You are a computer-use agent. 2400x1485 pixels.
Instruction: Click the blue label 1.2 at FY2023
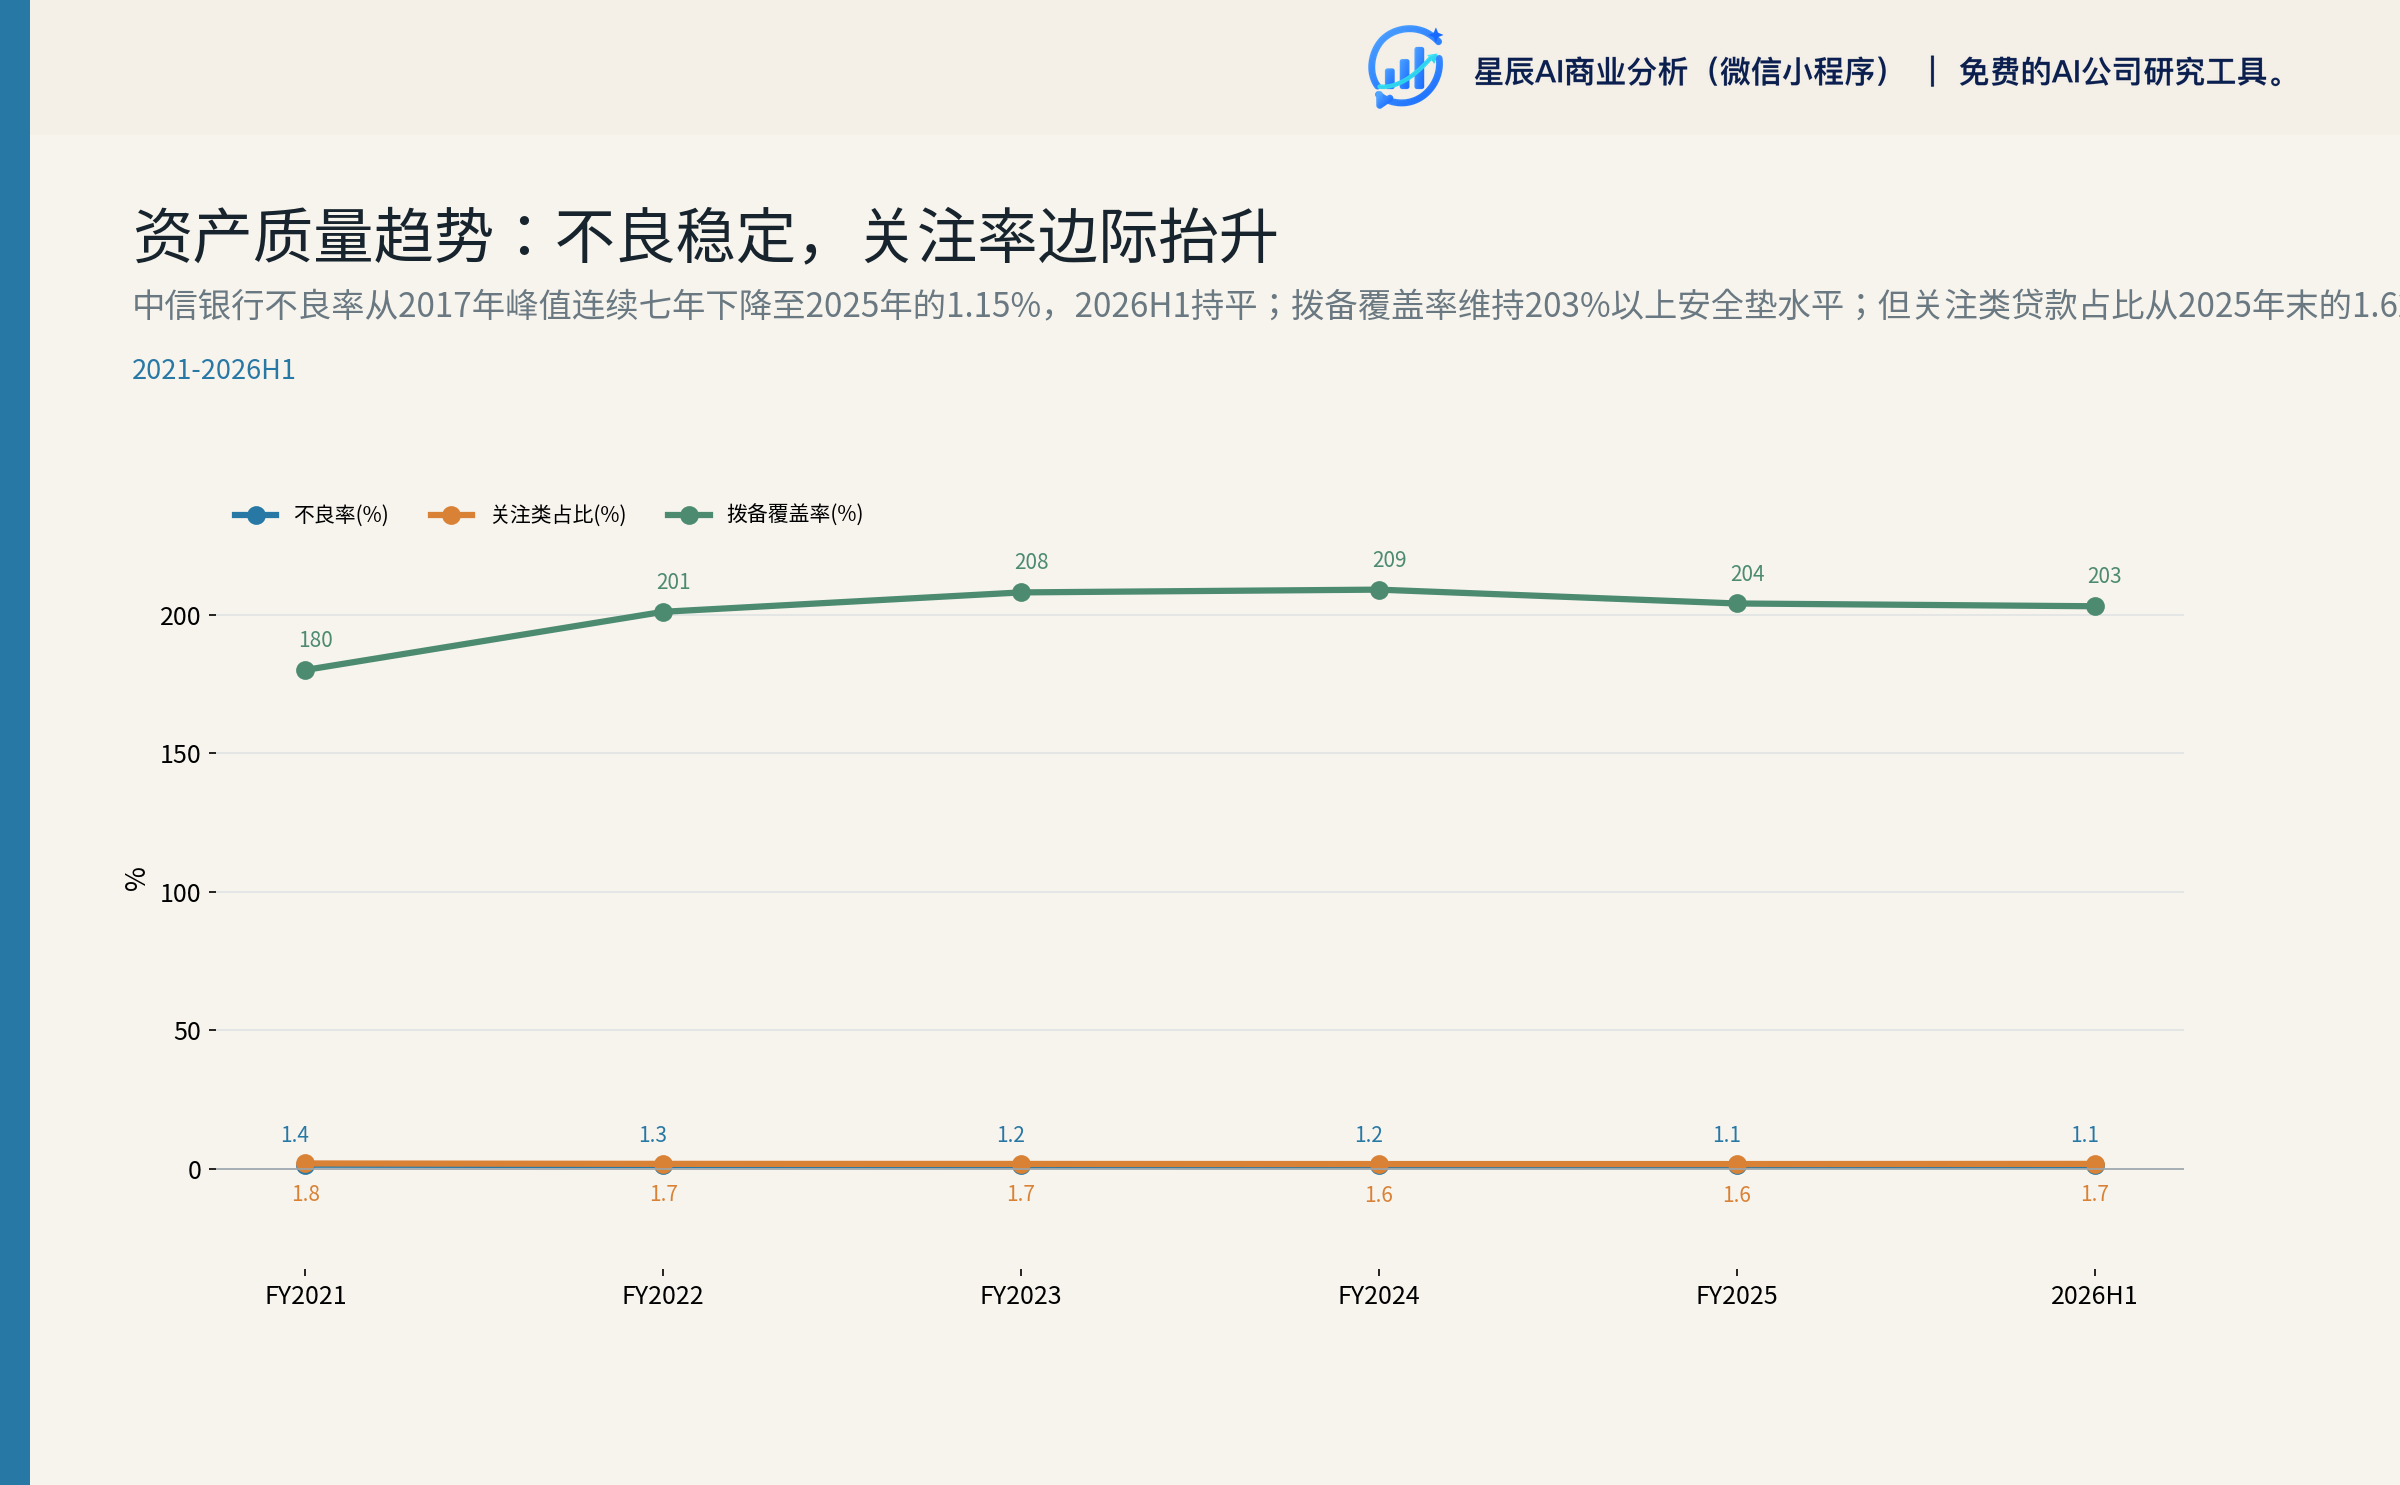pyautogui.click(x=1011, y=1135)
